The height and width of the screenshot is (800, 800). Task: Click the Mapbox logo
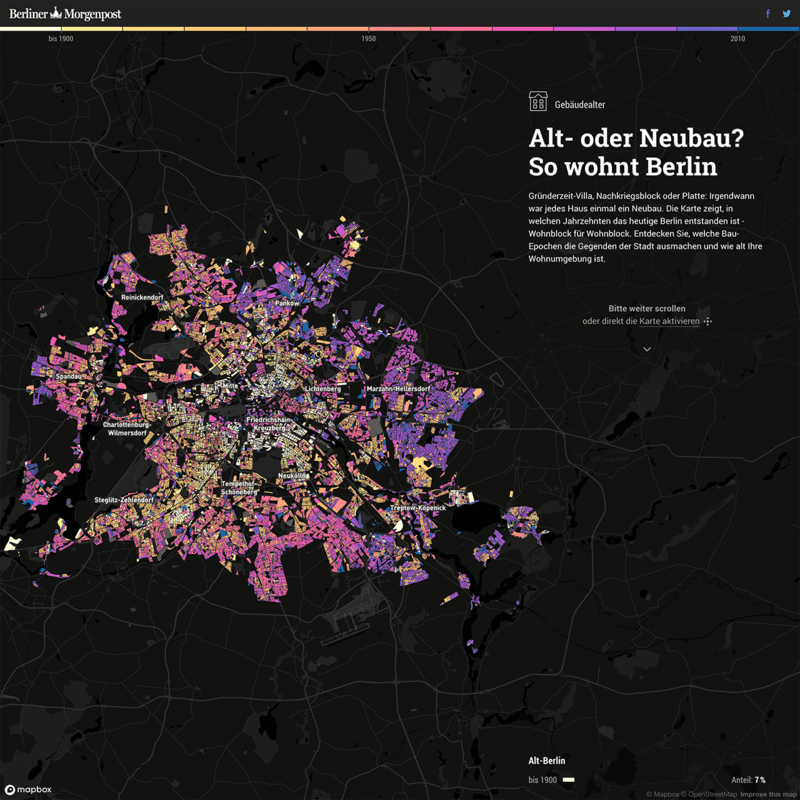click(28, 789)
